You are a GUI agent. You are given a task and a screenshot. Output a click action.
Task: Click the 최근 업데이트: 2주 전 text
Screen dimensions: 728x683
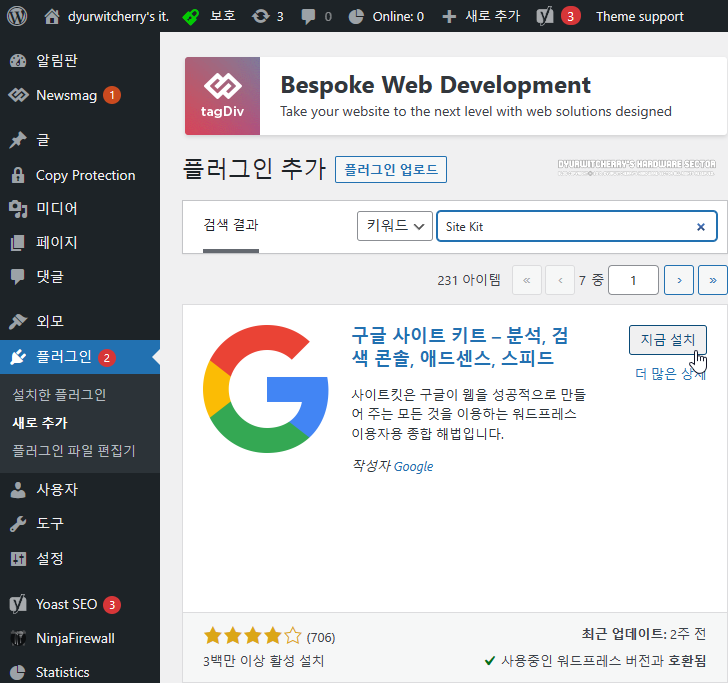[644, 634]
